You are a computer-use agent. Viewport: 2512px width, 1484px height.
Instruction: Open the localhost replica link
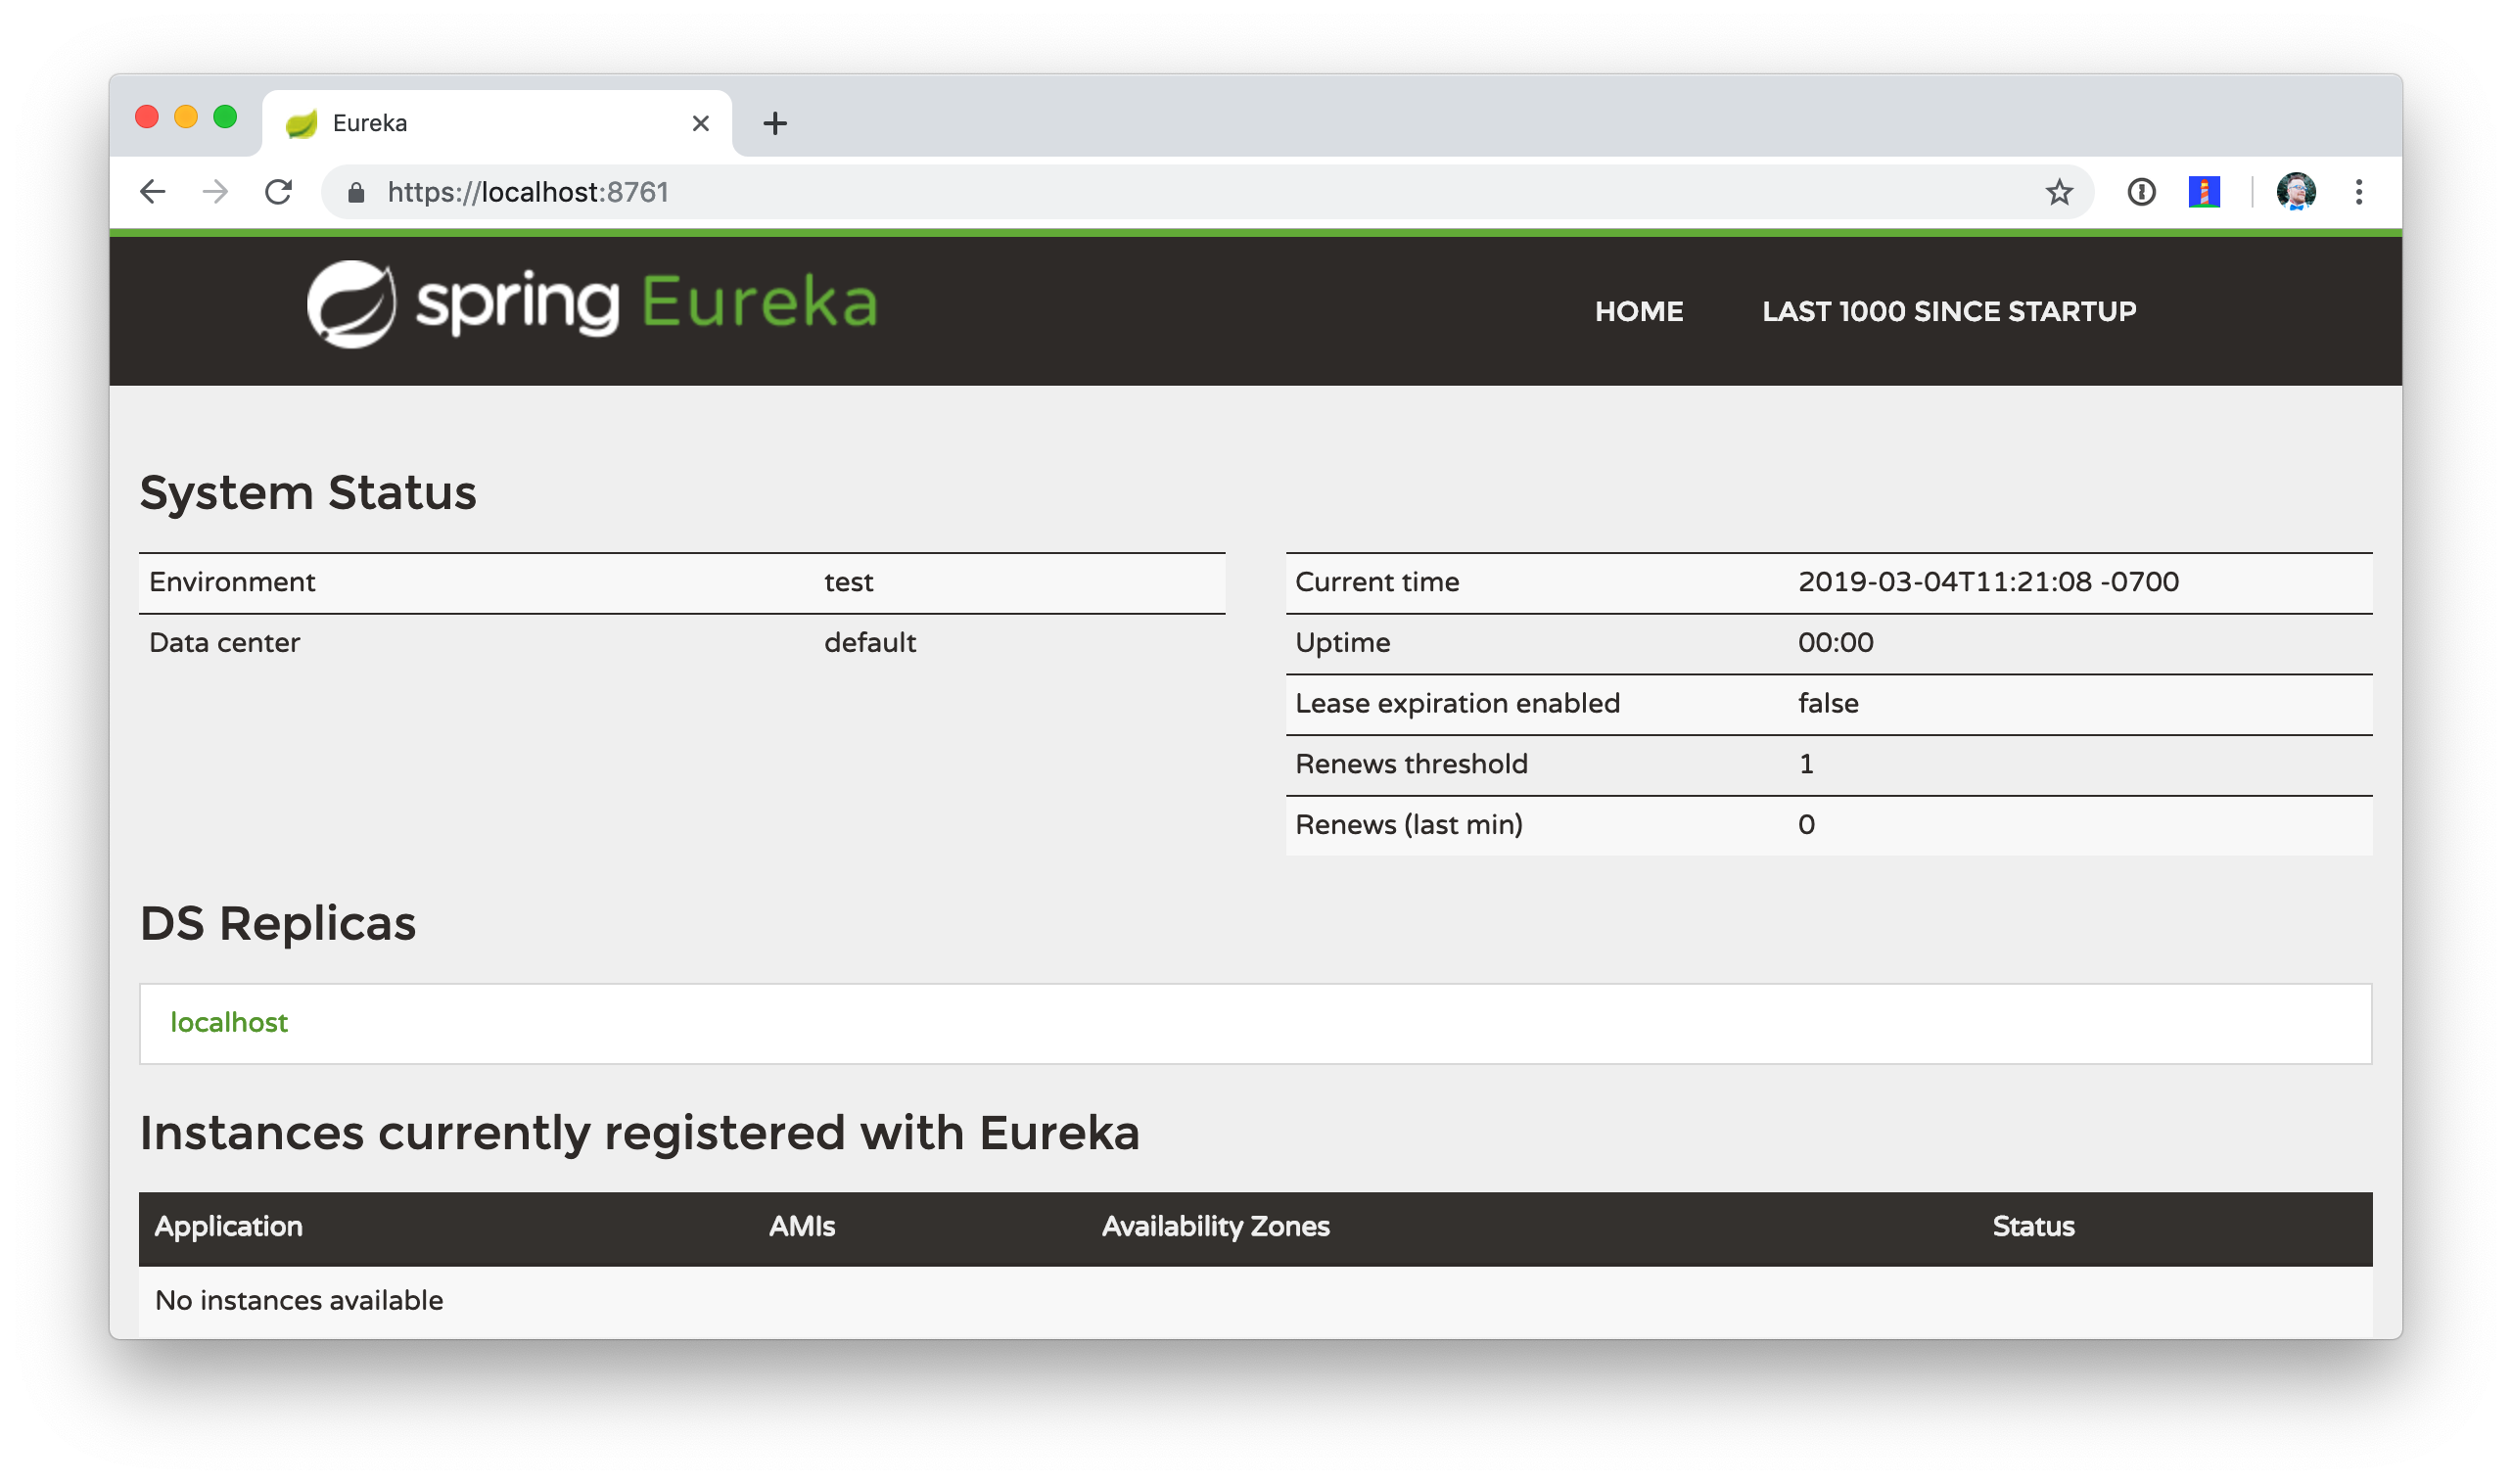229,1023
